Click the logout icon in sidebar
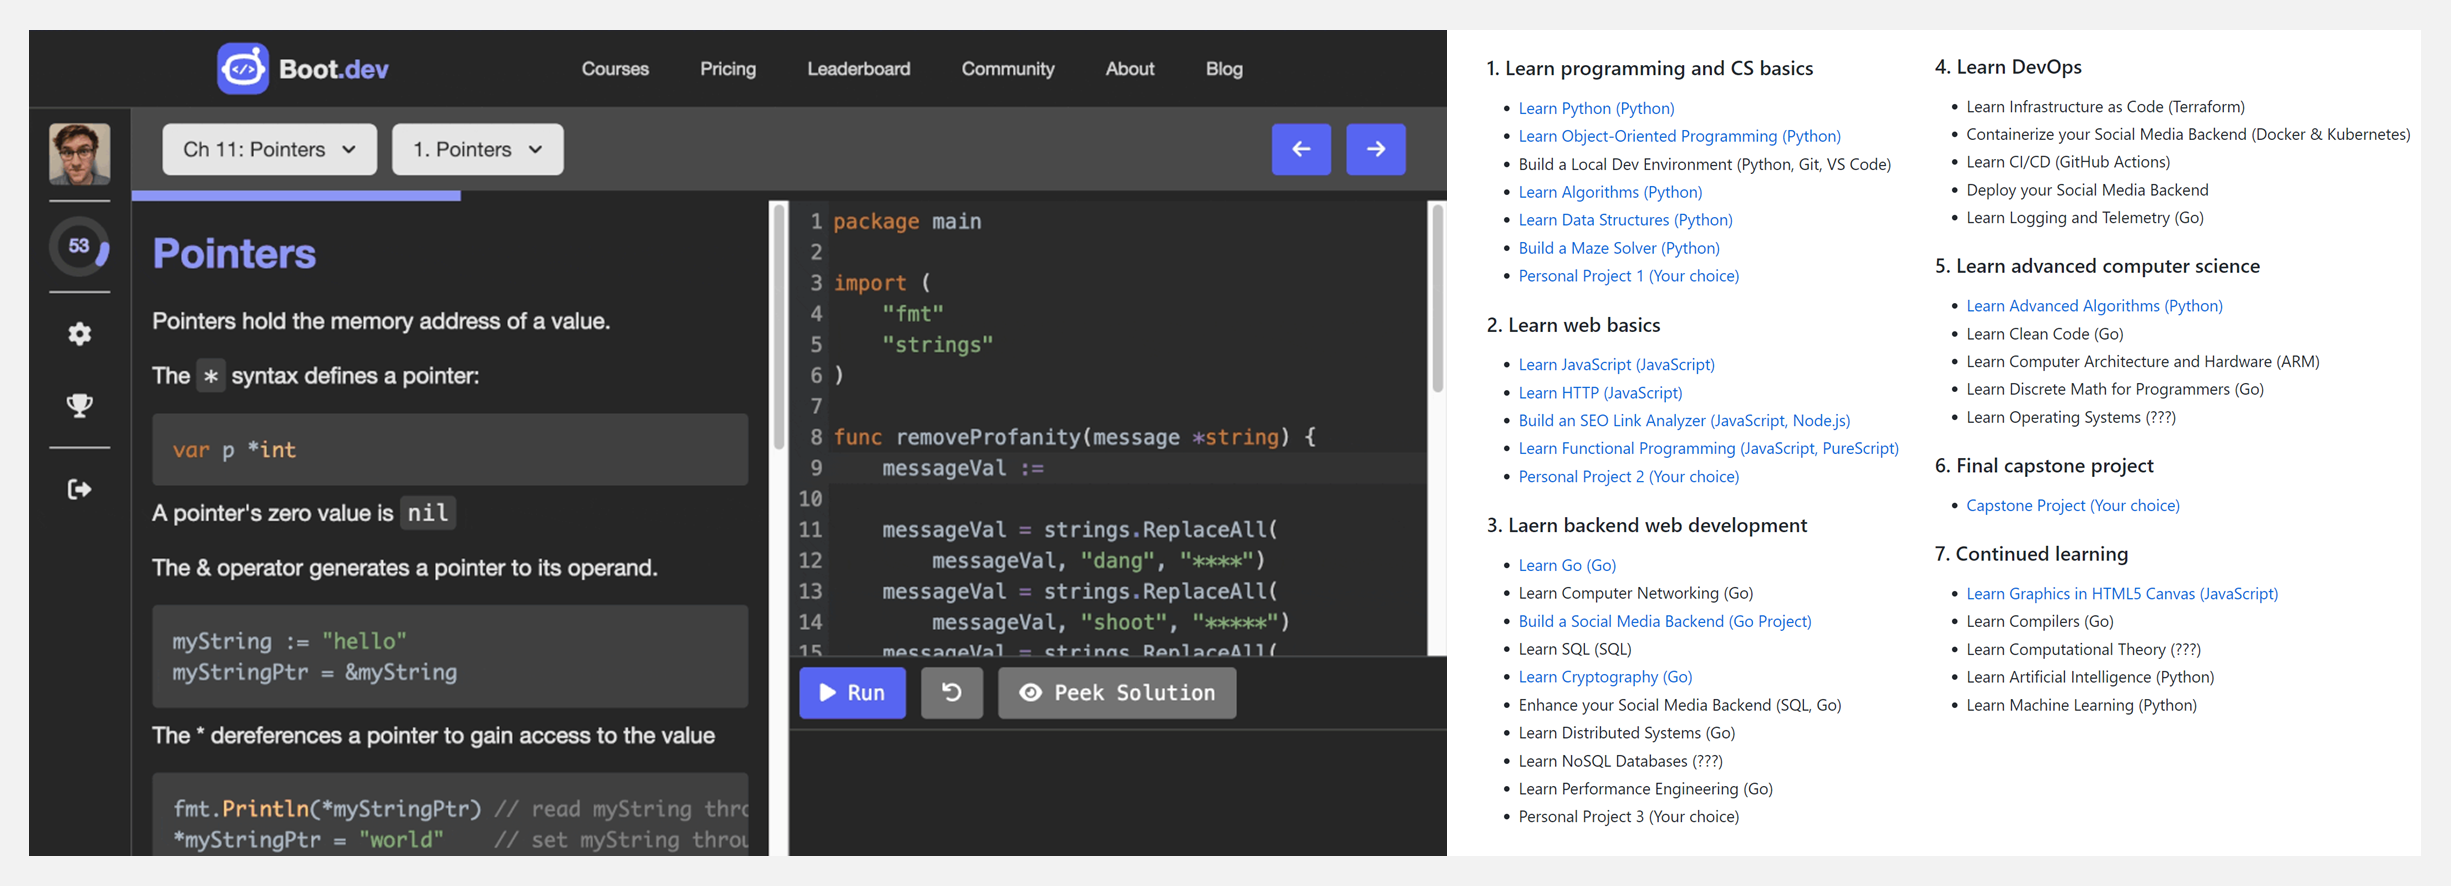2451x886 pixels. [x=79, y=489]
